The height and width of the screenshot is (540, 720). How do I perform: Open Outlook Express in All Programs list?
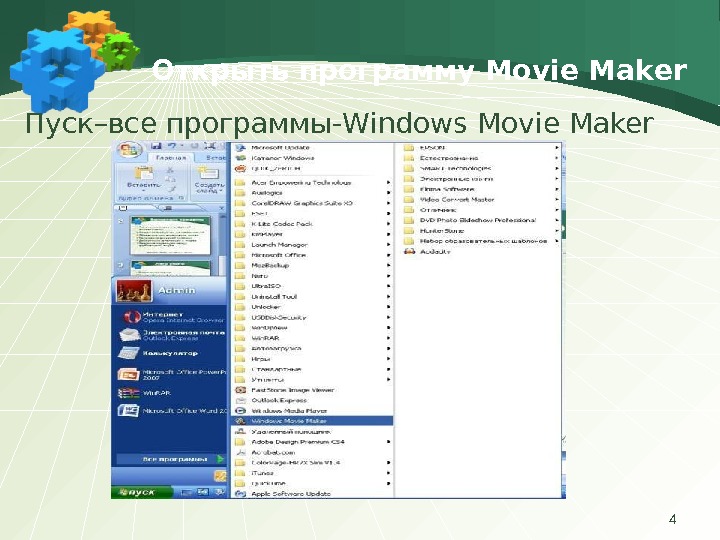point(312,400)
